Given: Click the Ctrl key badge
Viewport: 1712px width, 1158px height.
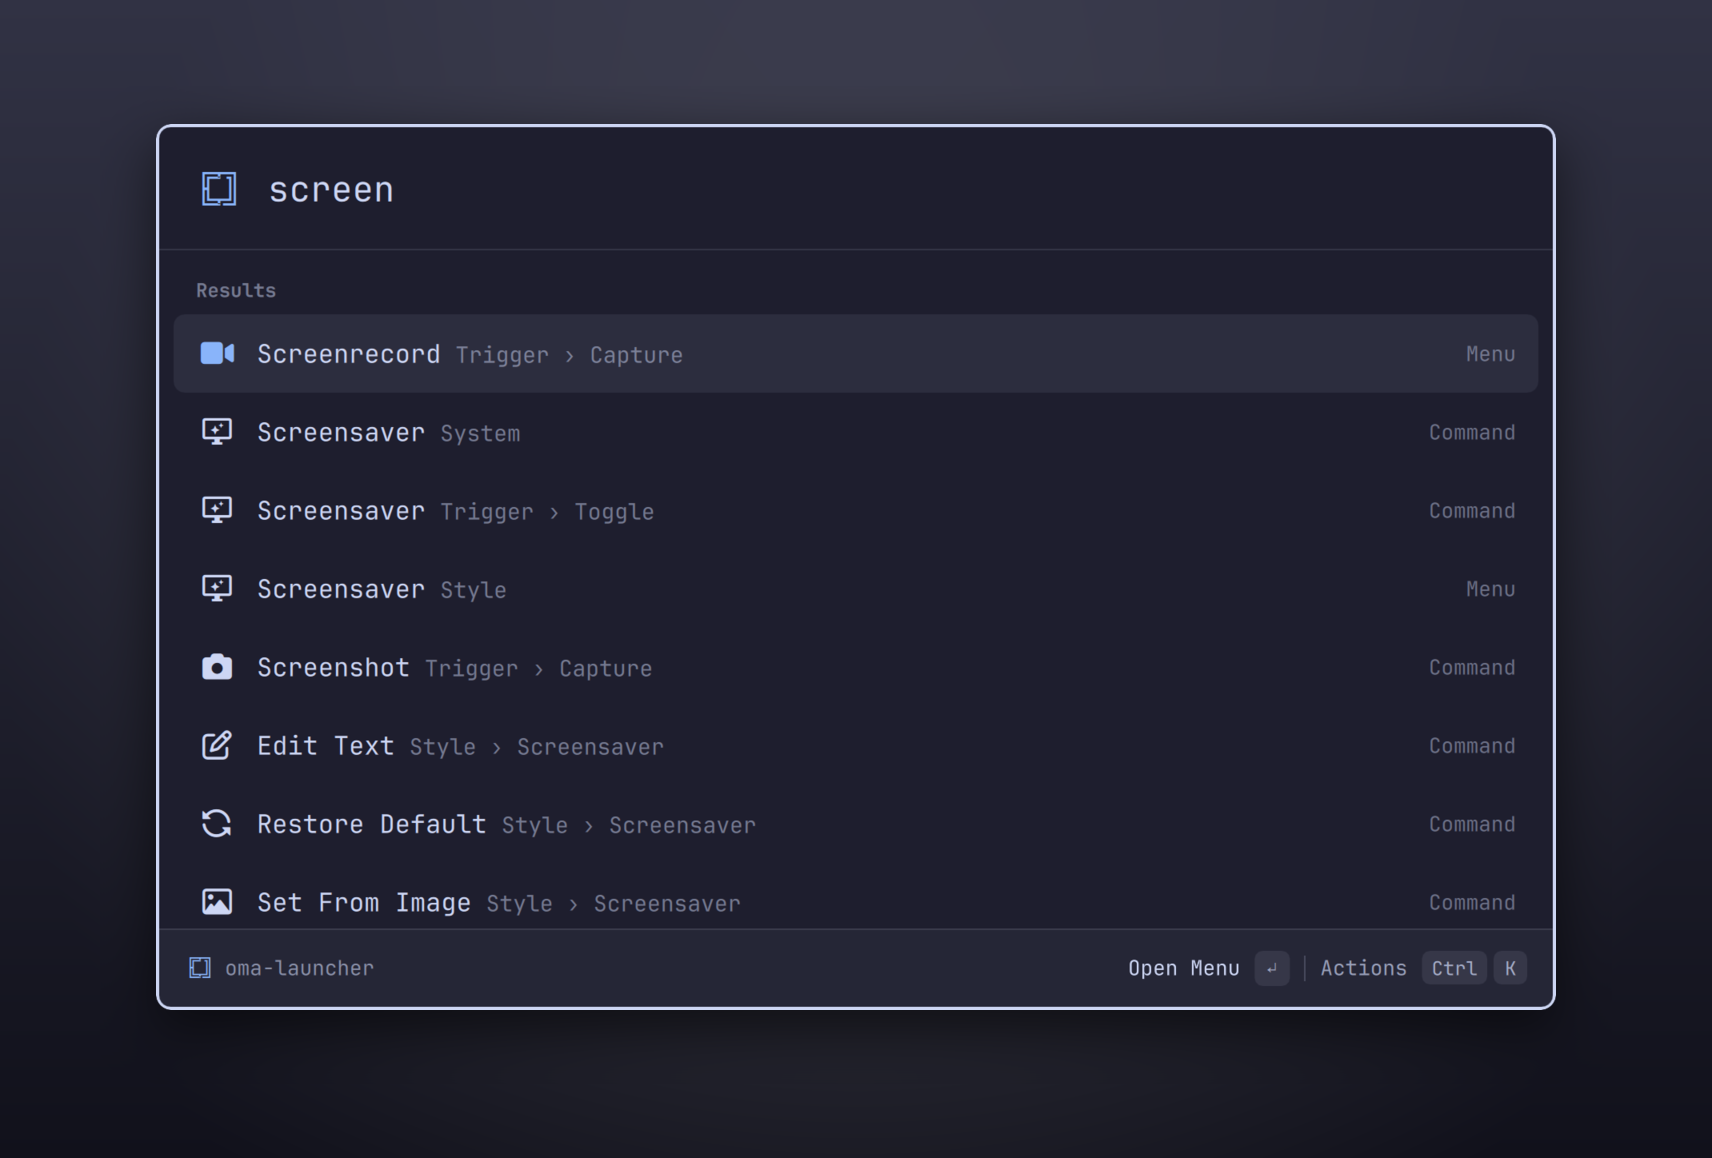Looking at the screenshot, I should coord(1454,968).
